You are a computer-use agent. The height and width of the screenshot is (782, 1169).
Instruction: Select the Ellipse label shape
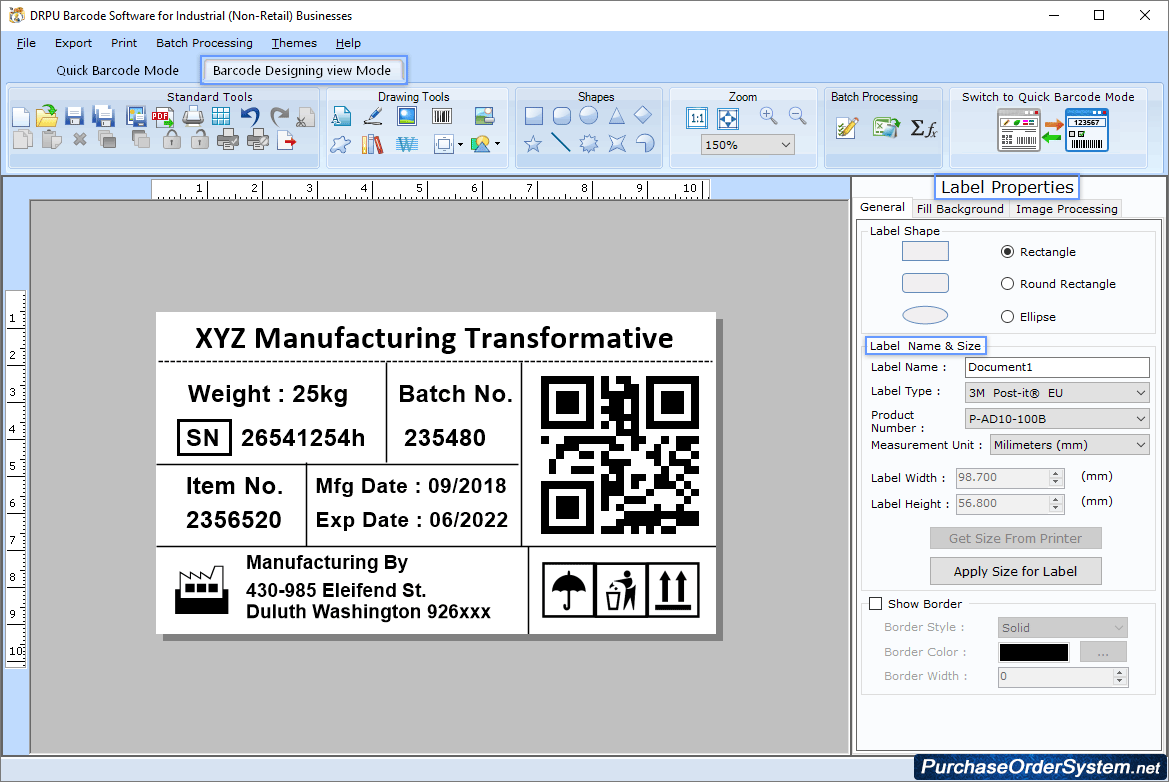[x=1007, y=317]
